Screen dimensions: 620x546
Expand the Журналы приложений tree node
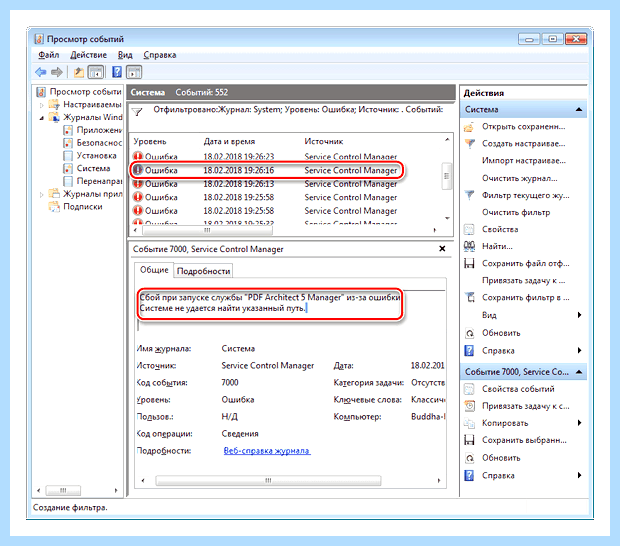(x=42, y=194)
